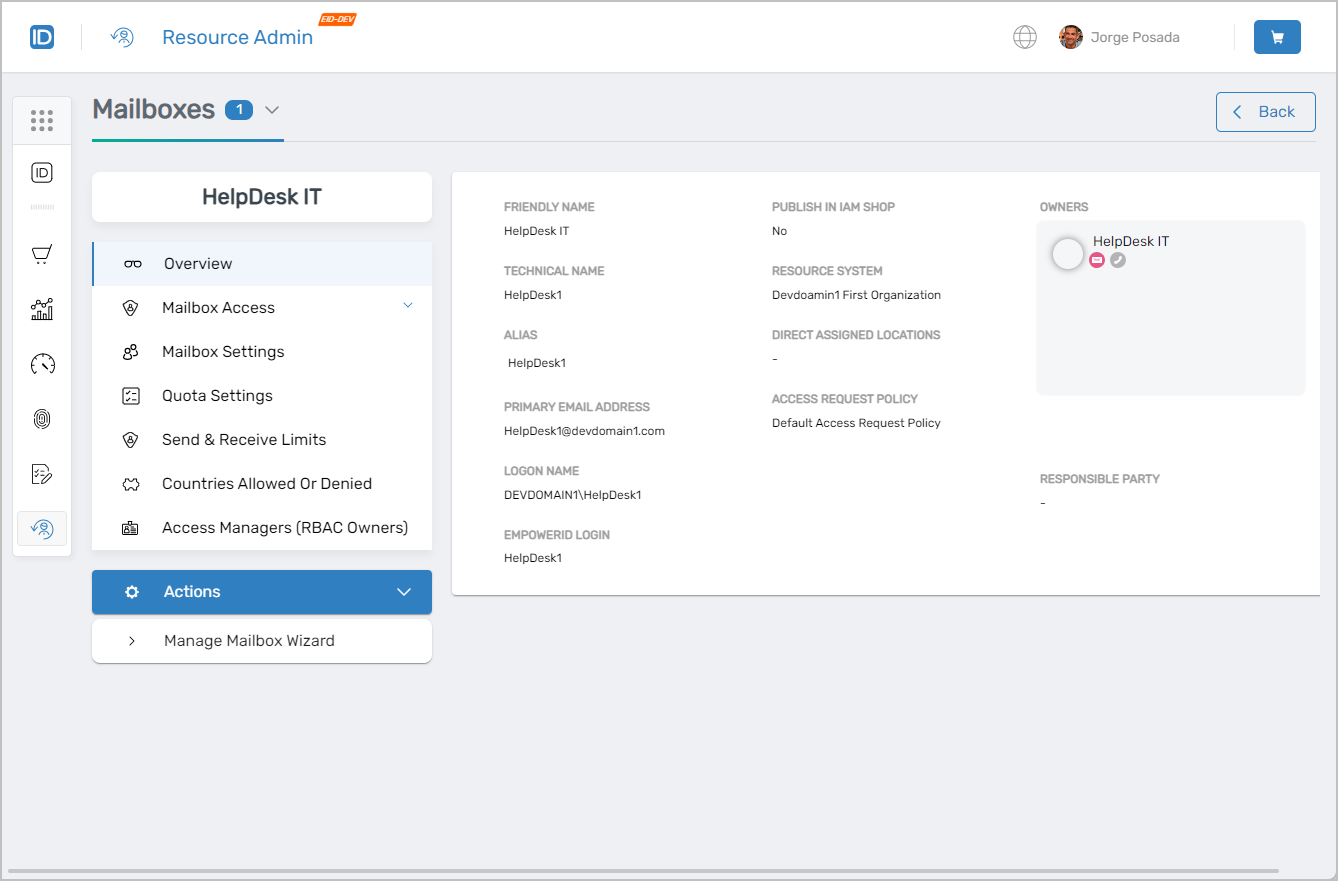Click the globe language icon in header
Screen dimensions: 1338x881
pyautogui.click(x=1025, y=36)
